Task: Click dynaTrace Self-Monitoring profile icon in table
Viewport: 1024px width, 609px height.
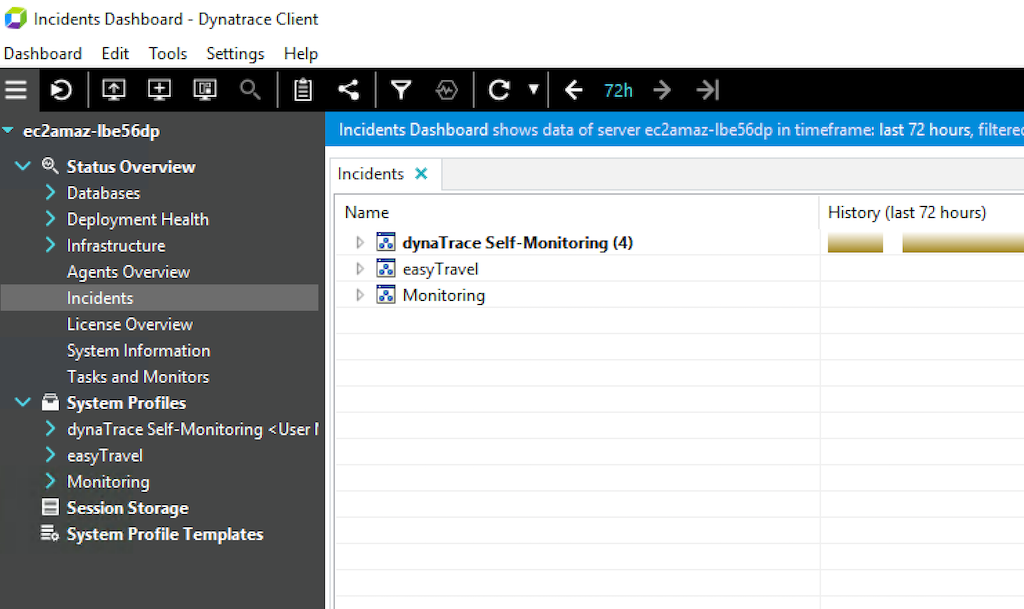Action: pos(386,242)
